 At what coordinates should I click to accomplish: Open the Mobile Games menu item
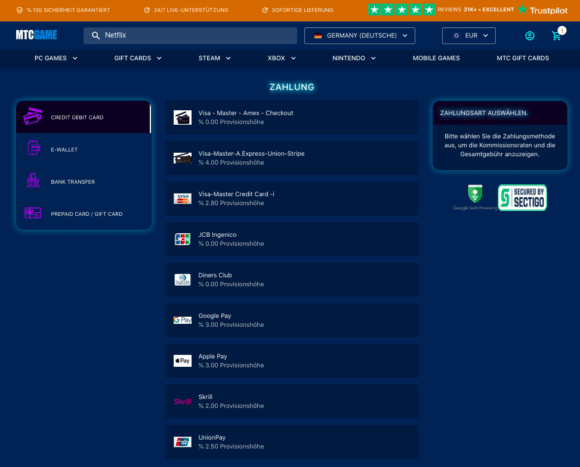[436, 58]
